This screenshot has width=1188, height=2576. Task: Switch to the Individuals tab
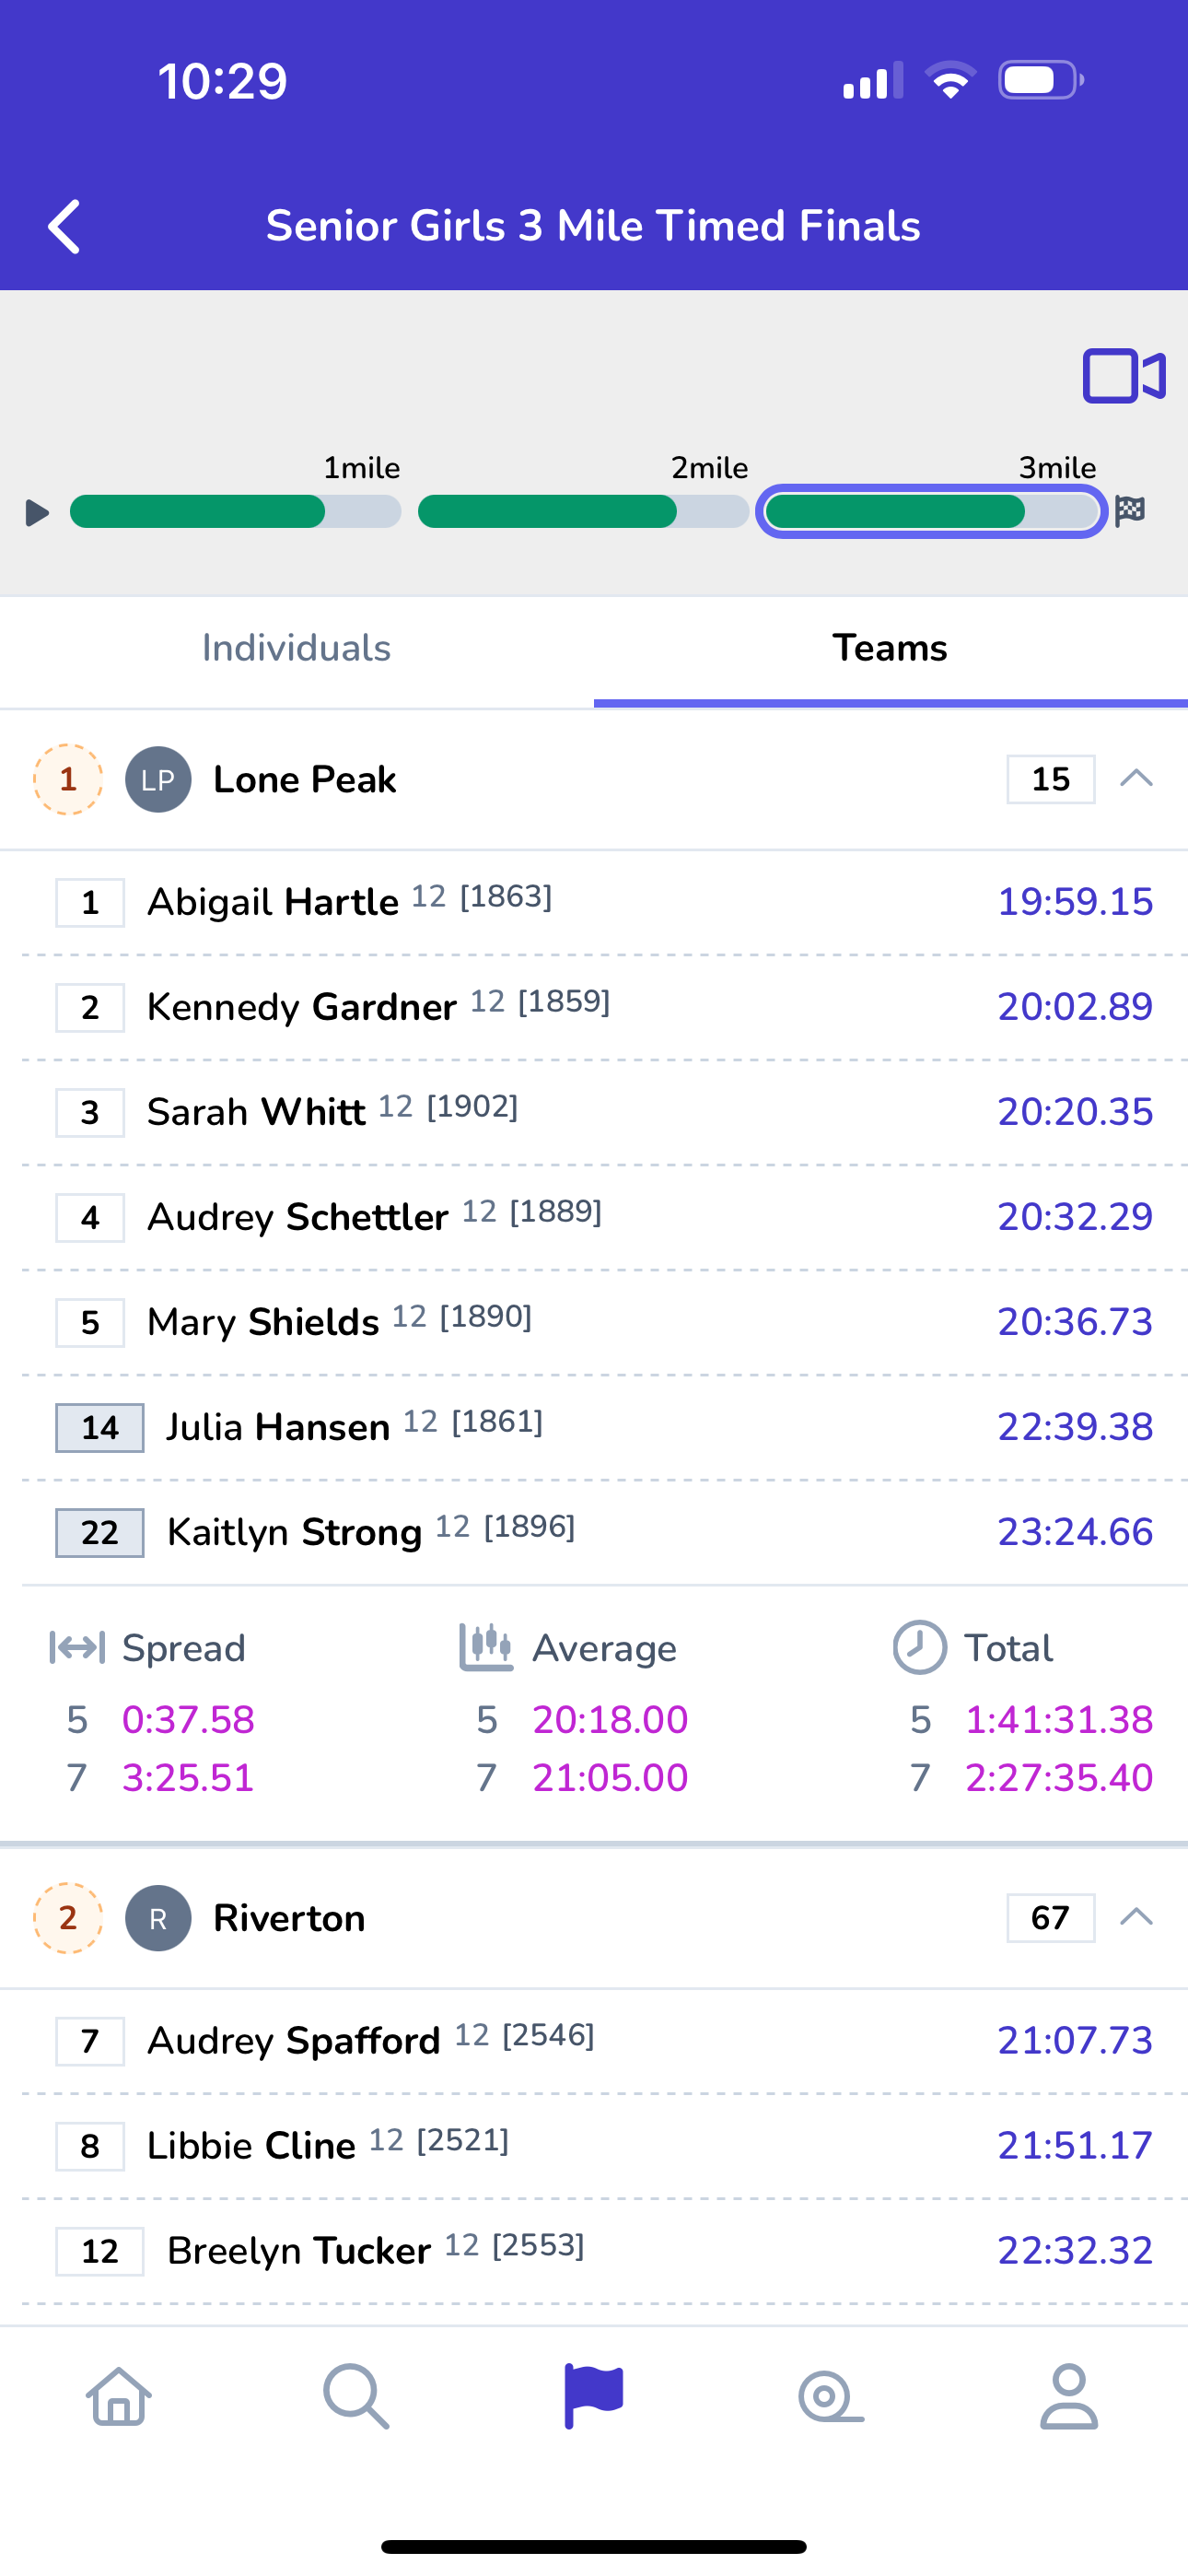coord(297,648)
